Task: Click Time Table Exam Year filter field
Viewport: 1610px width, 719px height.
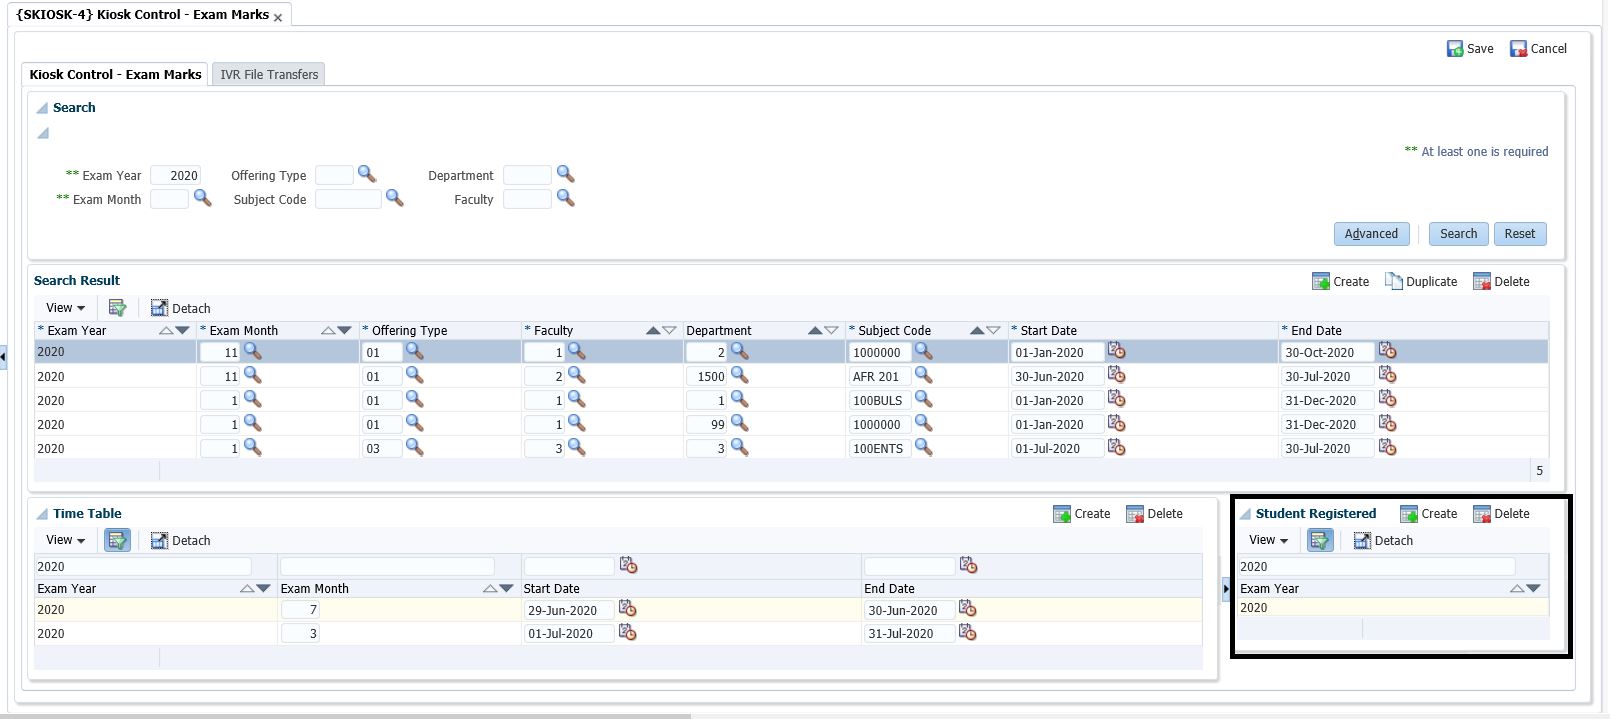Action: tap(144, 566)
